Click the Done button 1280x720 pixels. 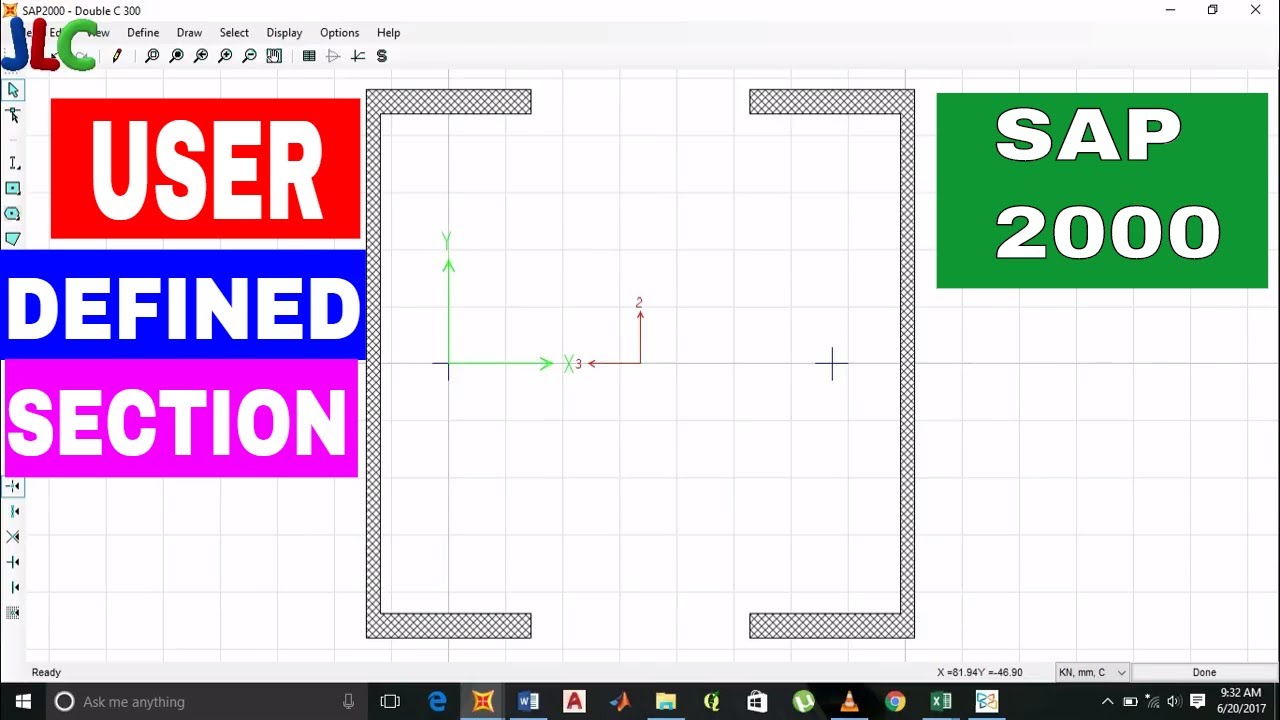1204,673
